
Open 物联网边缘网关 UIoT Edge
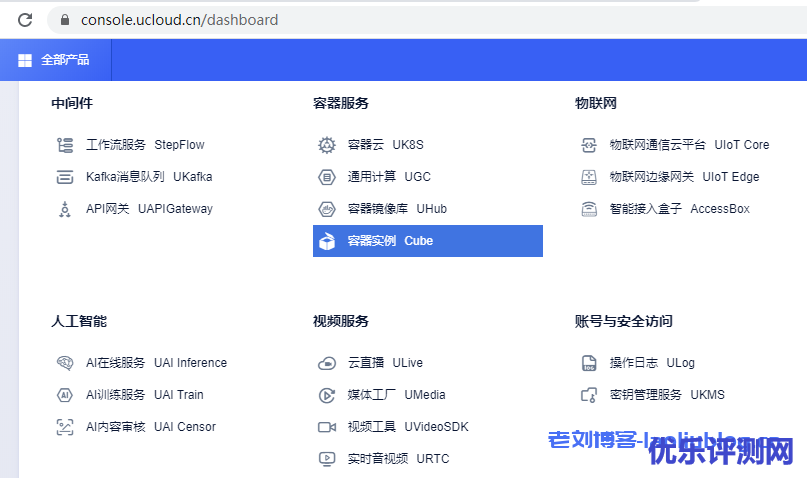pyautogui.click(x=685, y=177)
